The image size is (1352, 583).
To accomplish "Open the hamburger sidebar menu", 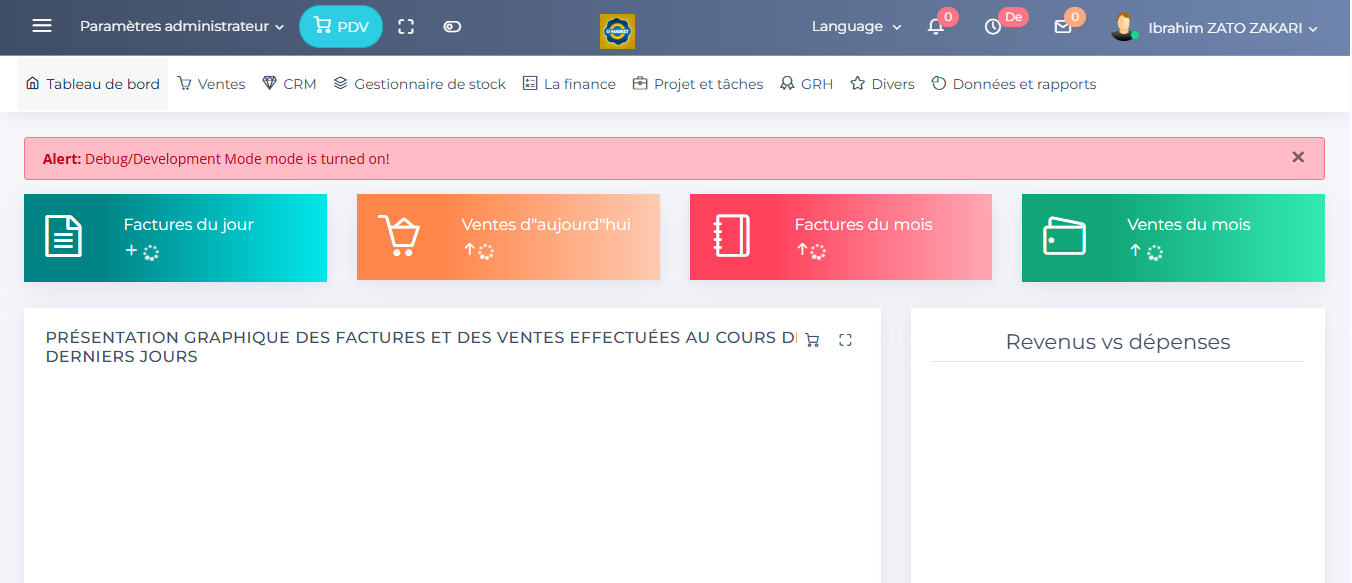I will coord(42,26).
